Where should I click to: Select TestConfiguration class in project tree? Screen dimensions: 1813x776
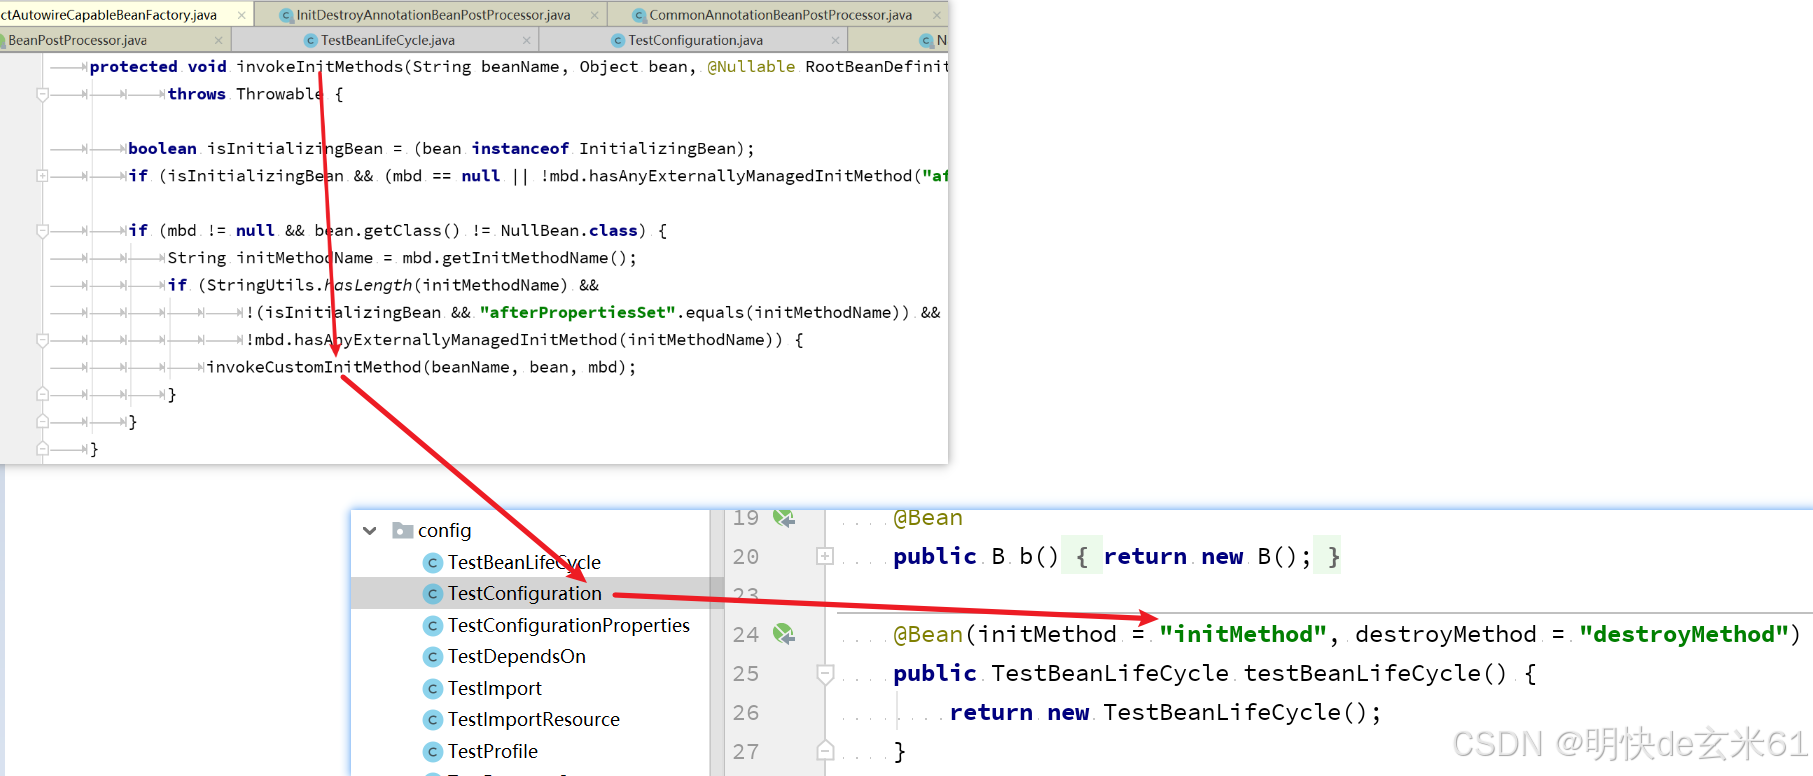tap(524, 593)
